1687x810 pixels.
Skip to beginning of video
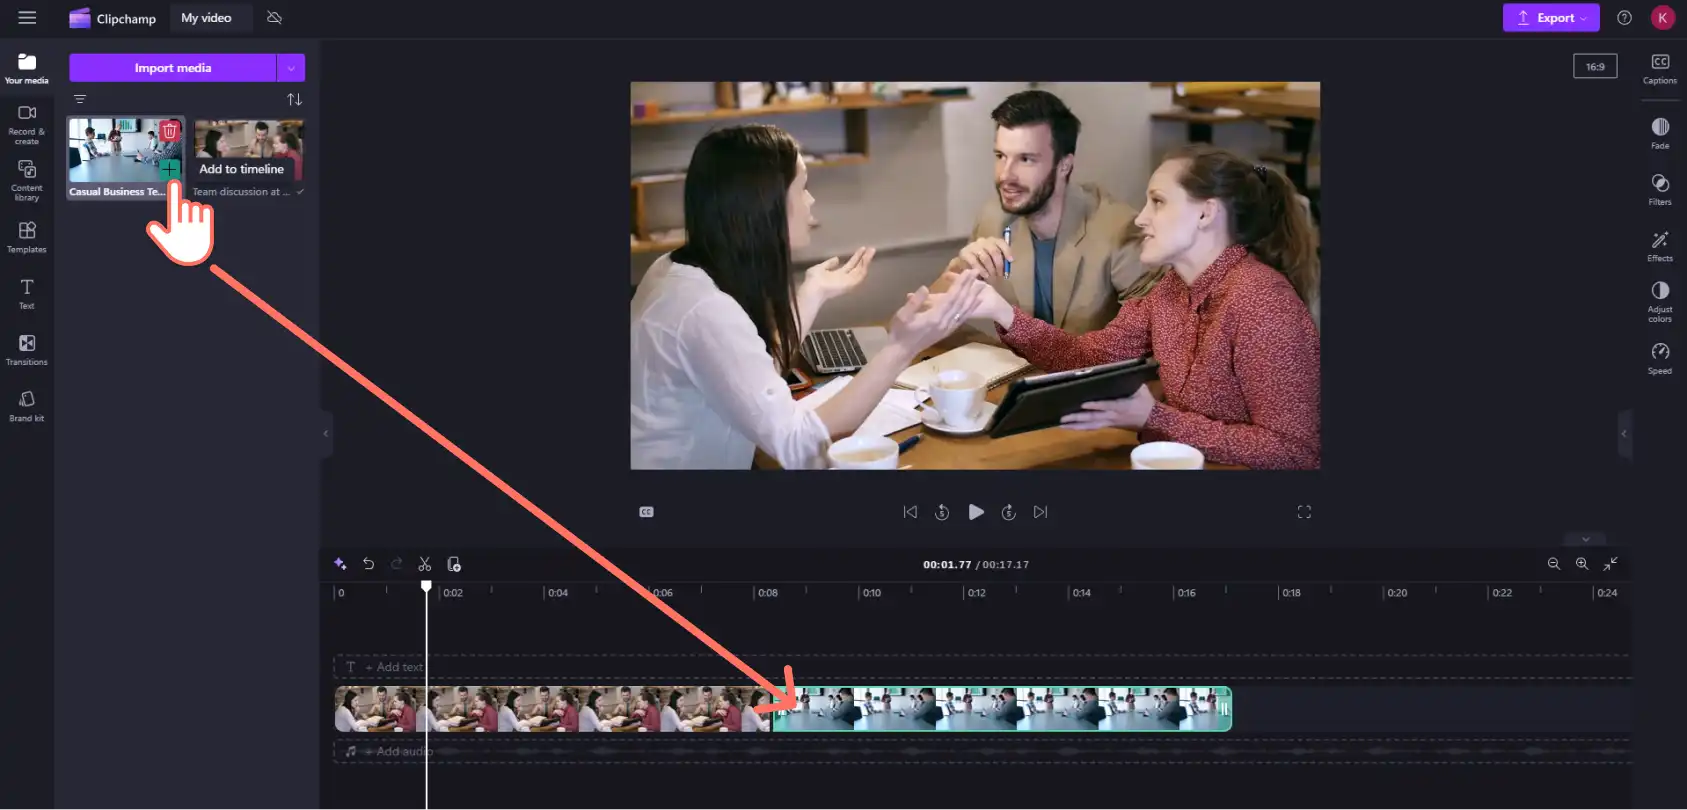(910, 512)
